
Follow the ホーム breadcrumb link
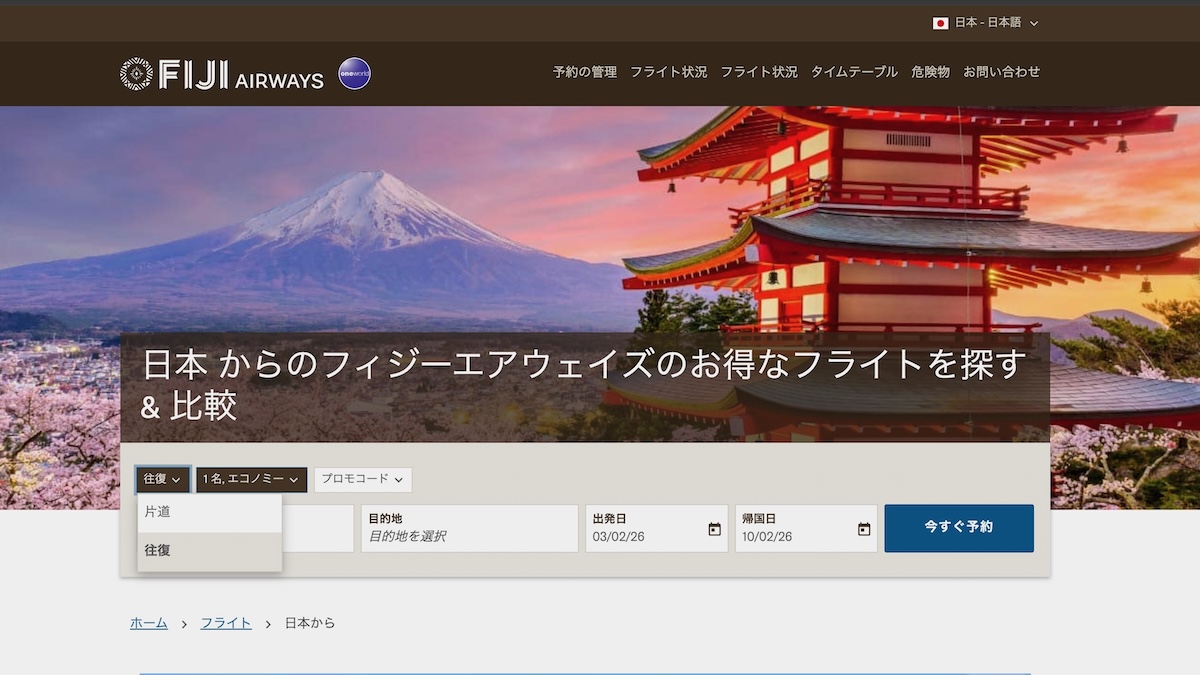[148, 622]
